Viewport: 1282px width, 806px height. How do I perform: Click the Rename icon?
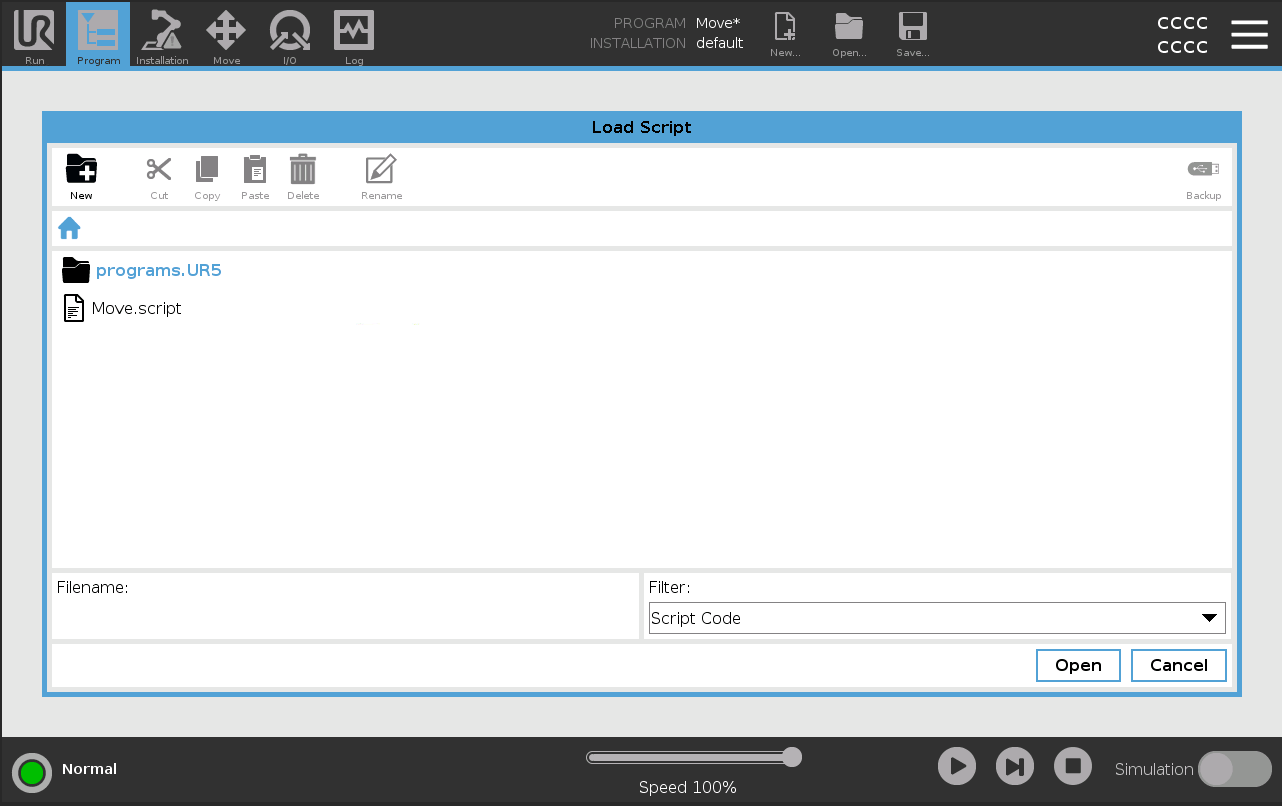(x=381, y=178)
